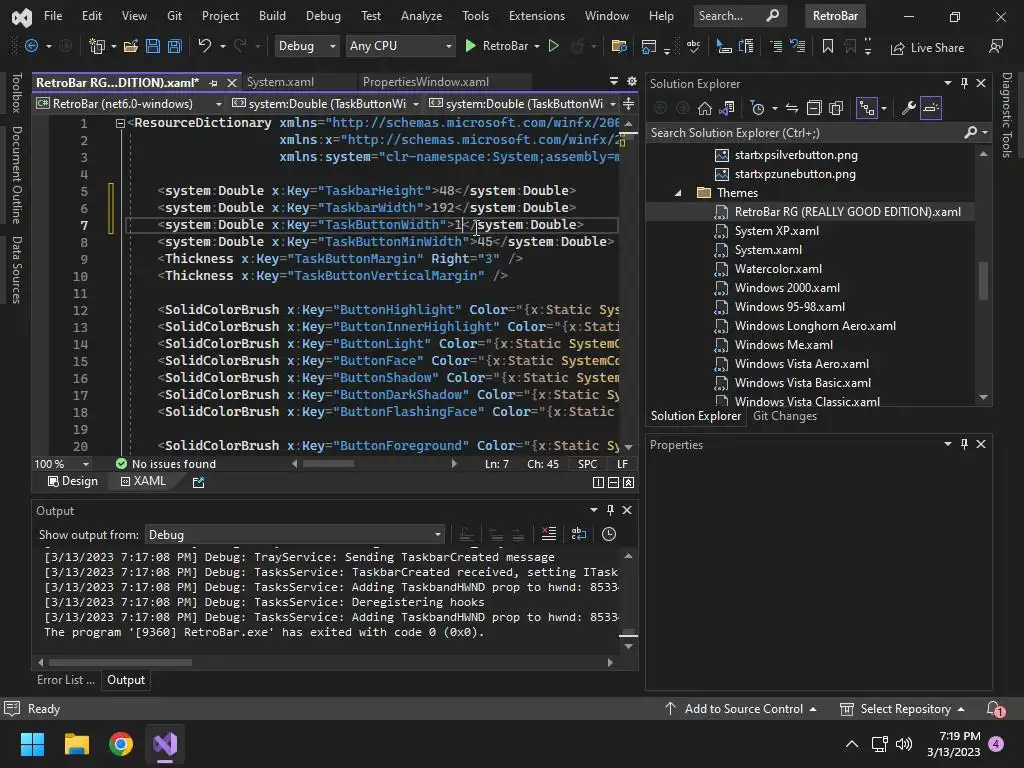Sync with Active Document in Solution Explorer
This screenshot has width=1024, height=768.
792,108
